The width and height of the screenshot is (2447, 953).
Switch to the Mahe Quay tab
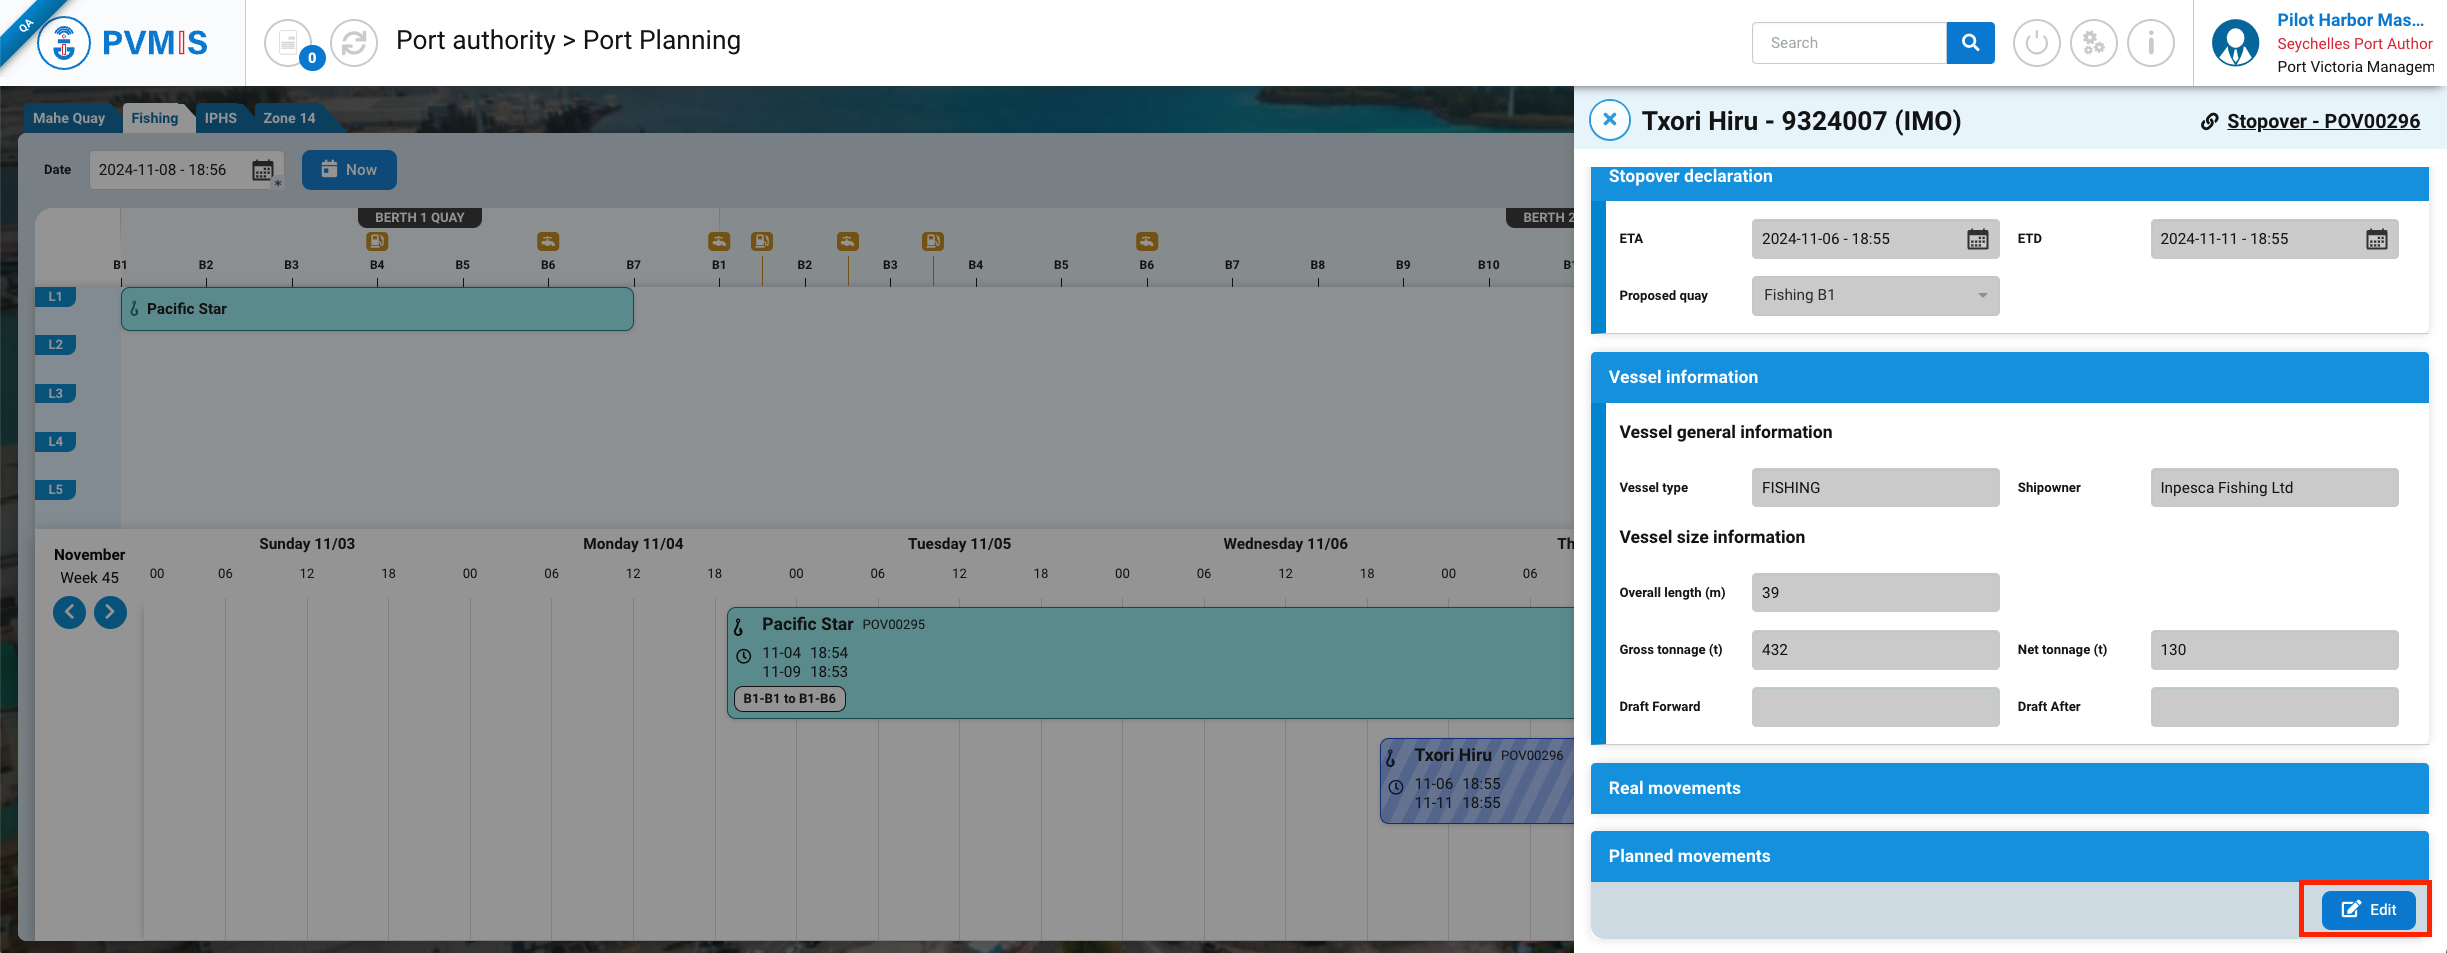point(69,118)
